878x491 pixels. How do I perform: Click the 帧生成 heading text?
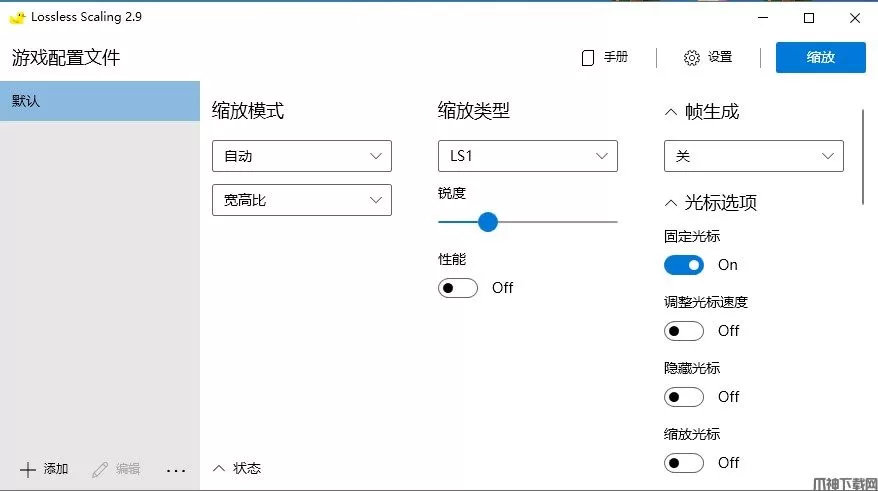pos(712,112)
